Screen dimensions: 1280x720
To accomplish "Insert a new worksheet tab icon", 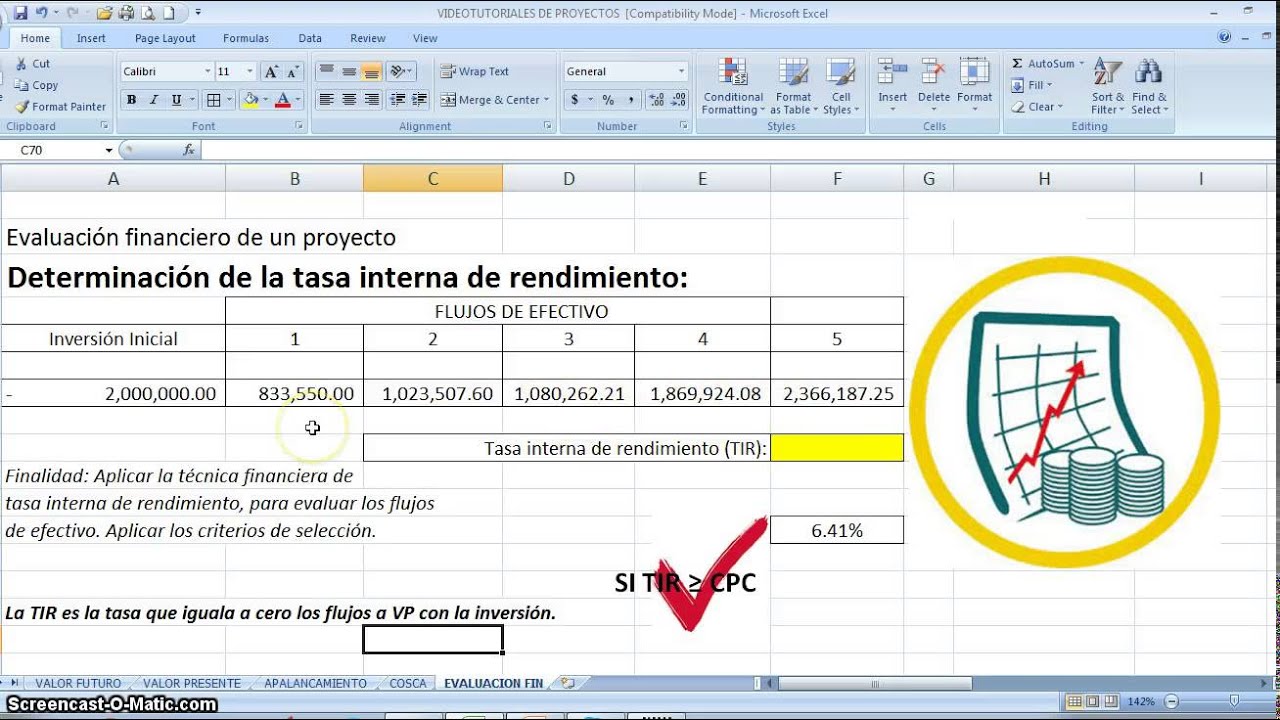I will (x=568, y=683).
